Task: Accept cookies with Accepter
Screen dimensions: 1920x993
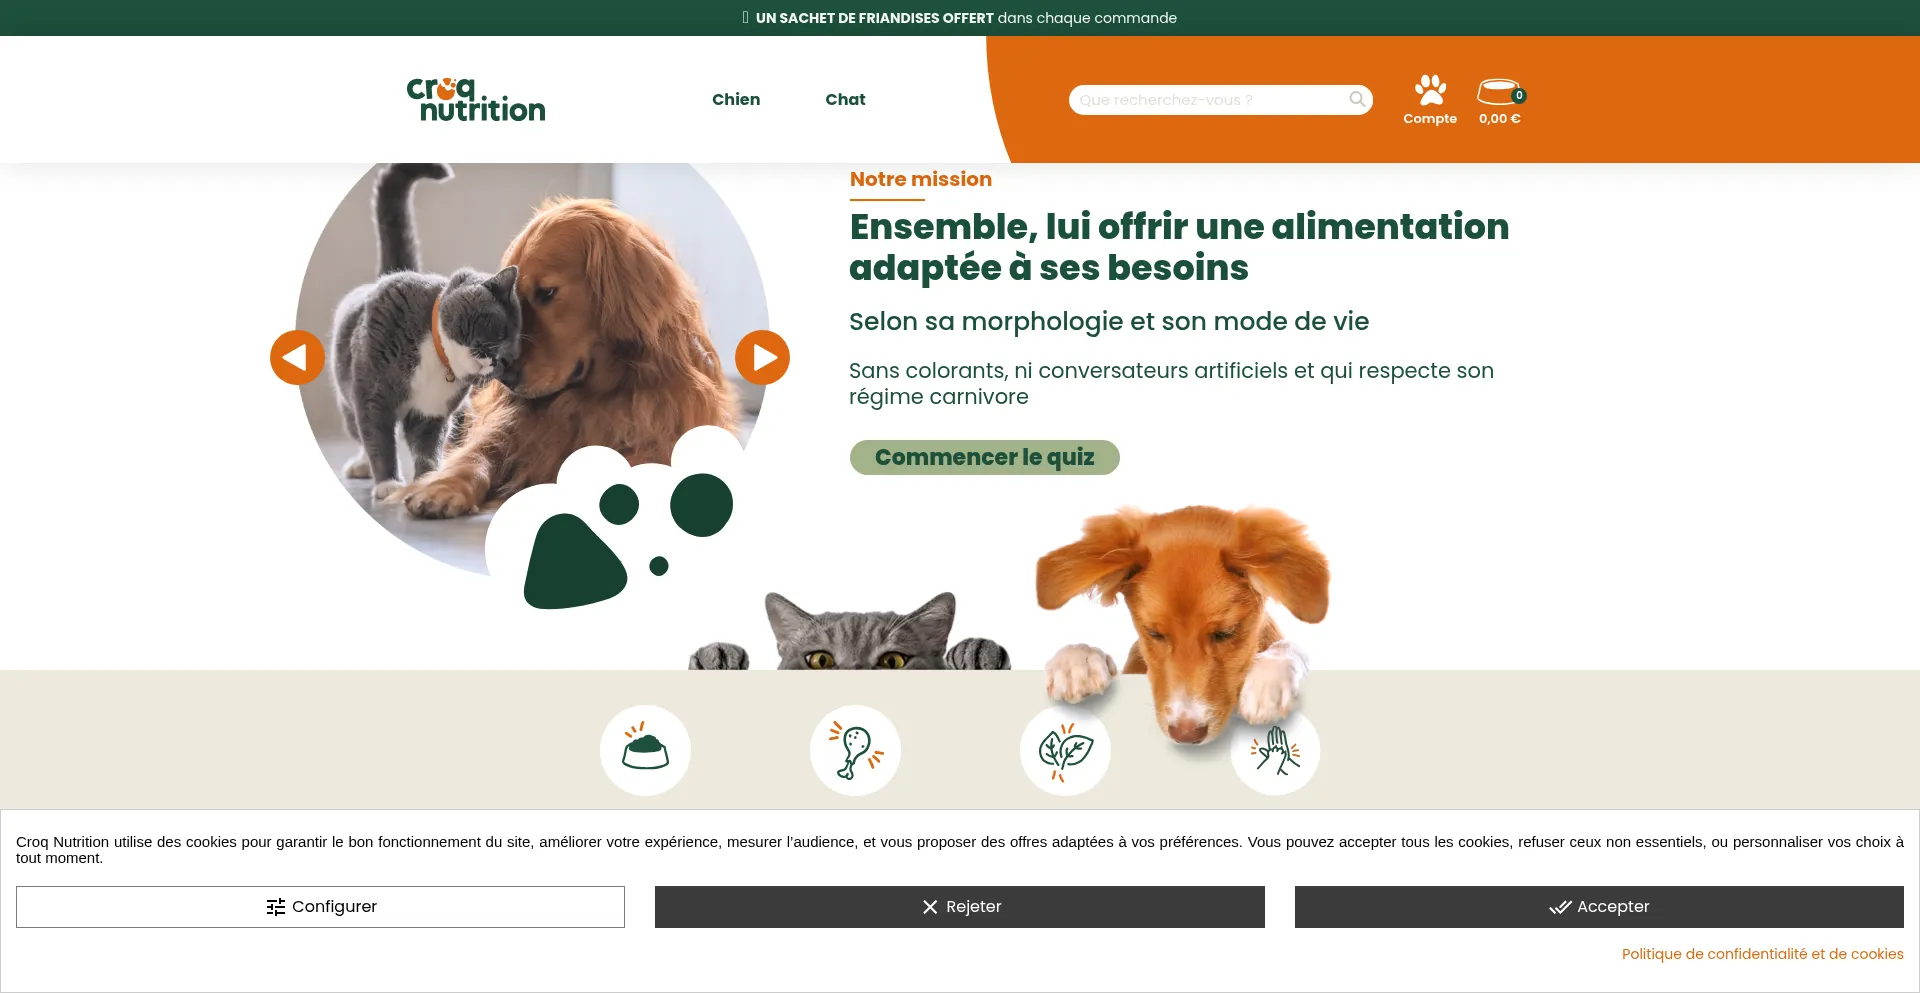Action: (1599, 907)
